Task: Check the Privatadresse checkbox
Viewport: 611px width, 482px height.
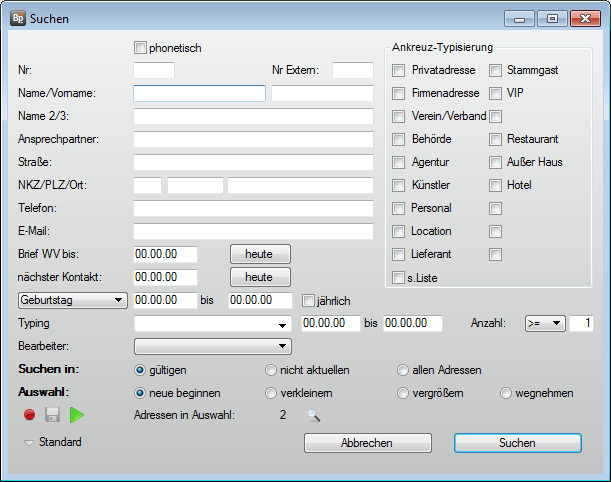Action: (x=399, y=71)
